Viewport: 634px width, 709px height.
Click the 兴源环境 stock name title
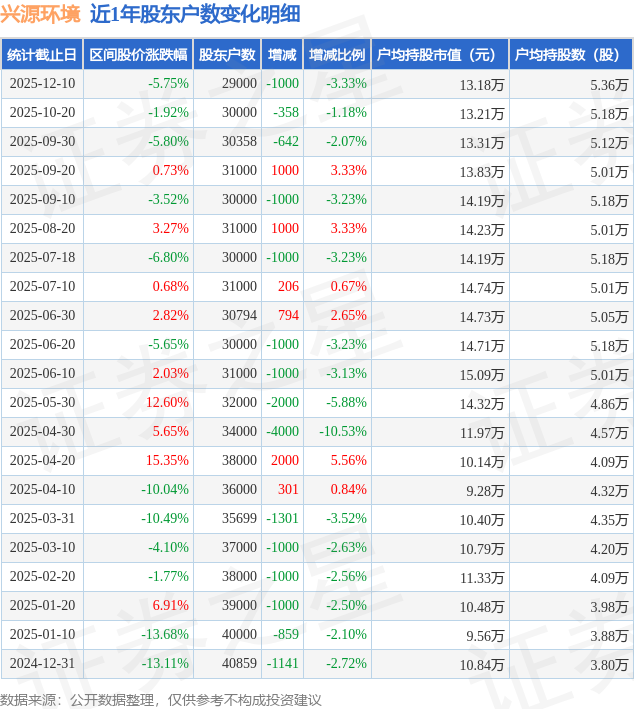tap(41, 14)
